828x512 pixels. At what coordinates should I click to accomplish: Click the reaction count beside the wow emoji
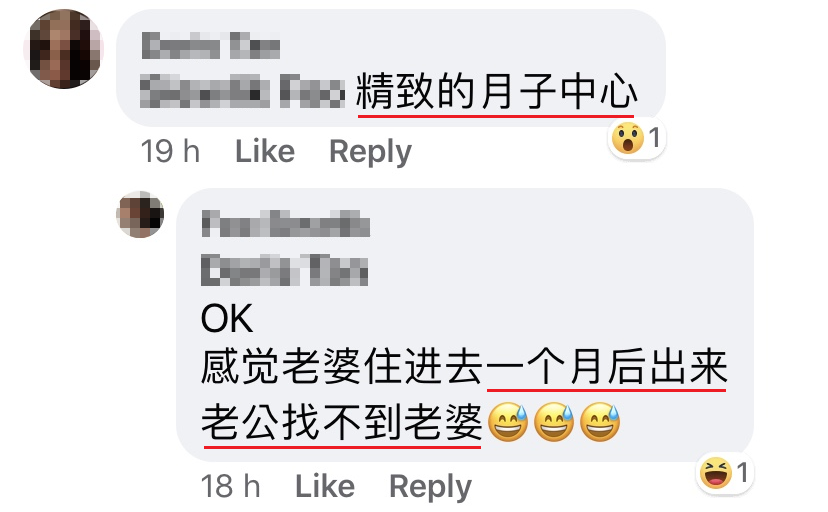(x=654, y=138)
